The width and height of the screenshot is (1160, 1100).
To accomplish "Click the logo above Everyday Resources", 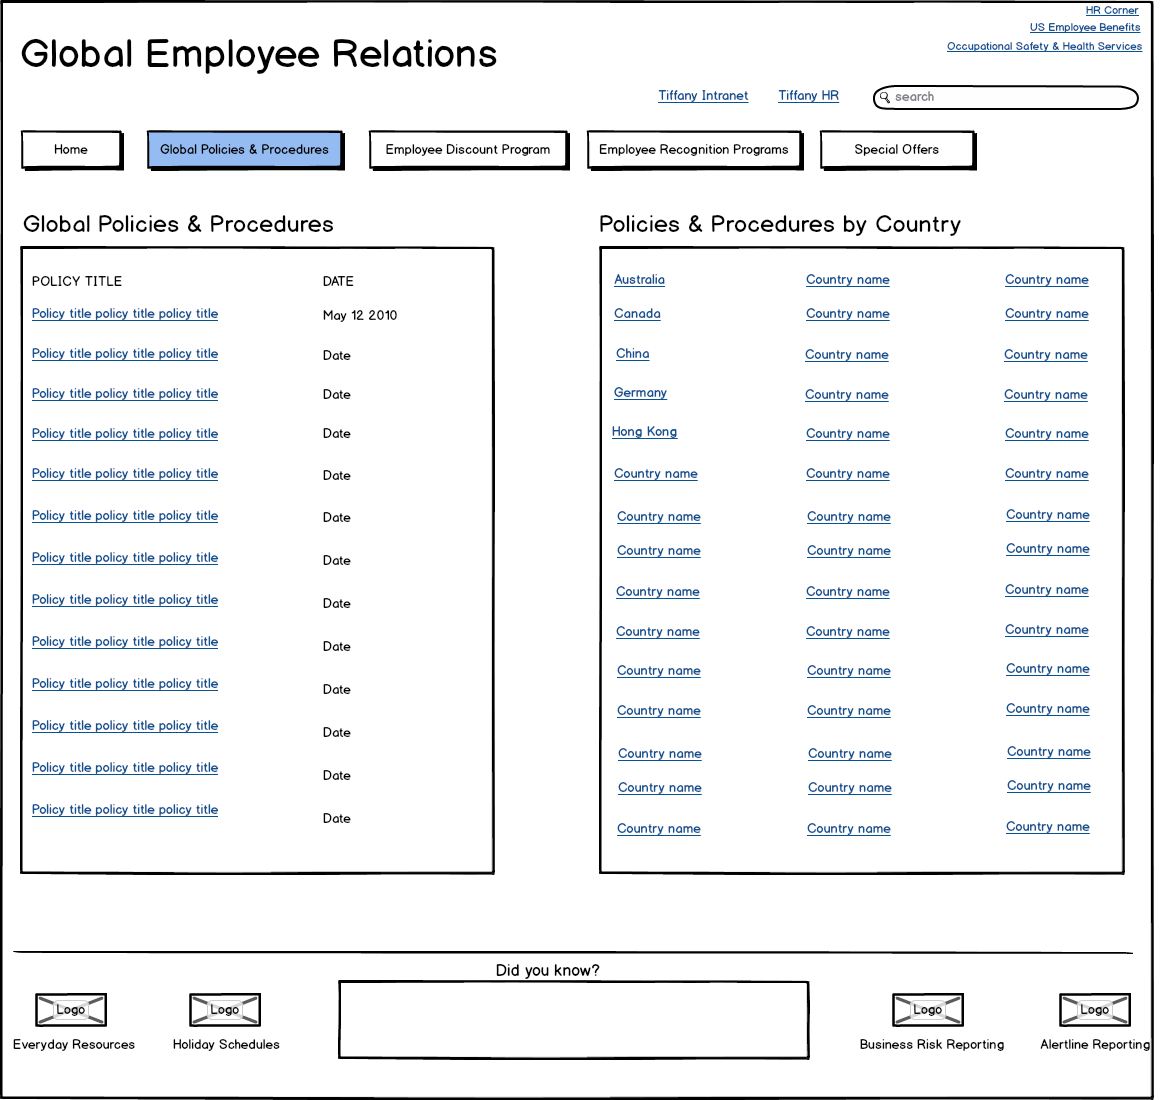I will click(71, 1010).
